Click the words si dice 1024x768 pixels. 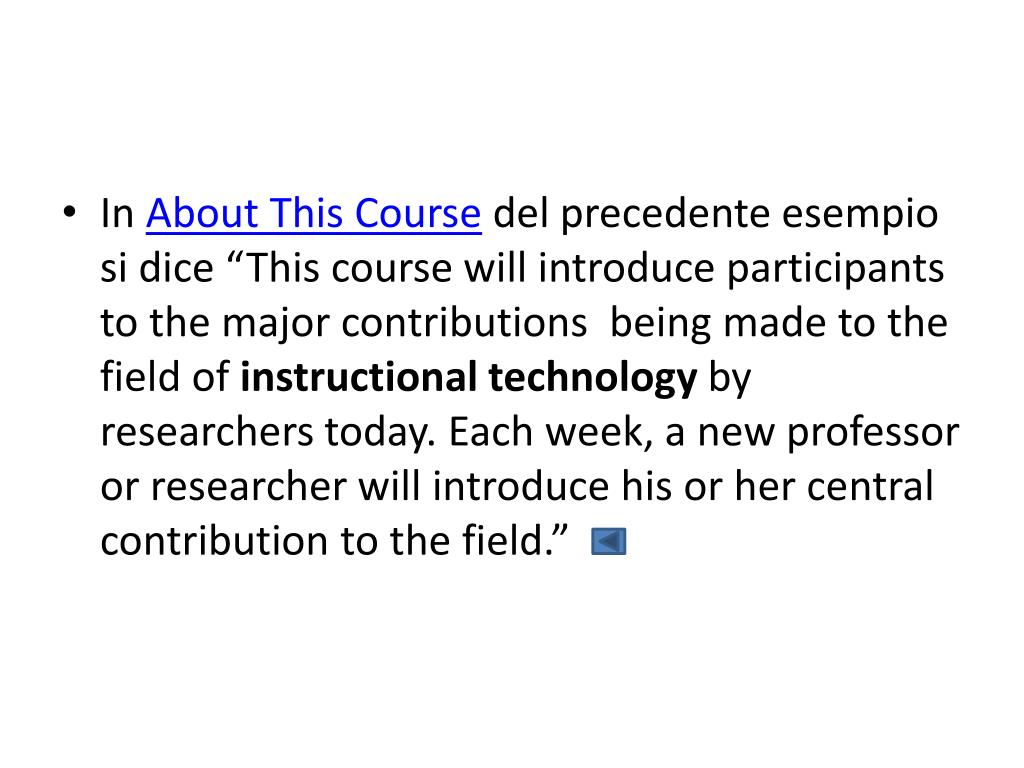click(157, 268)
